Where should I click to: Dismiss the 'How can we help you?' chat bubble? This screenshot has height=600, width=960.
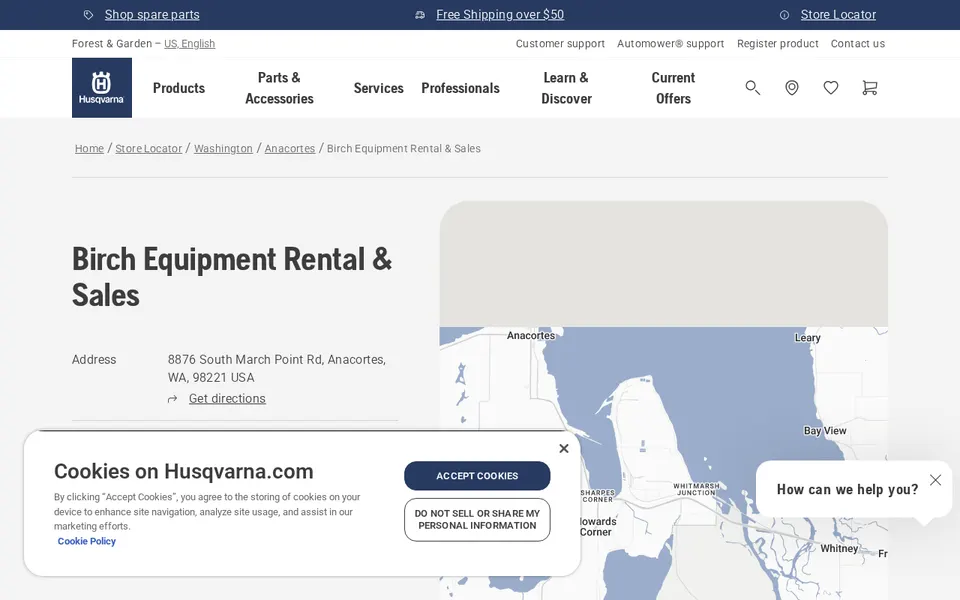click(x=935, y=480)
